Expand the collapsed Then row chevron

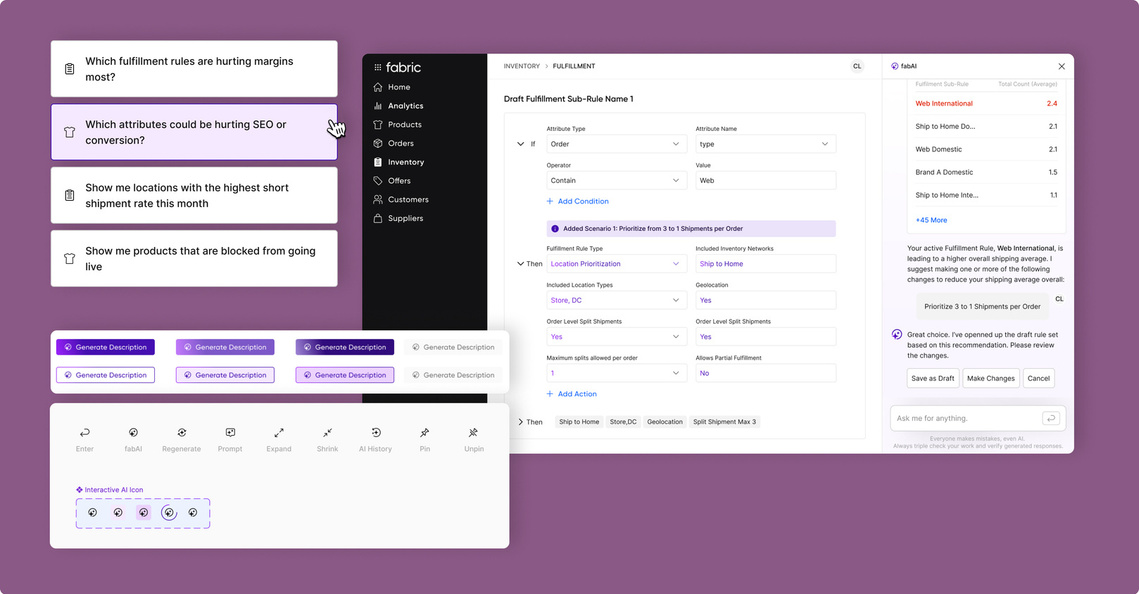coord(520,422)
